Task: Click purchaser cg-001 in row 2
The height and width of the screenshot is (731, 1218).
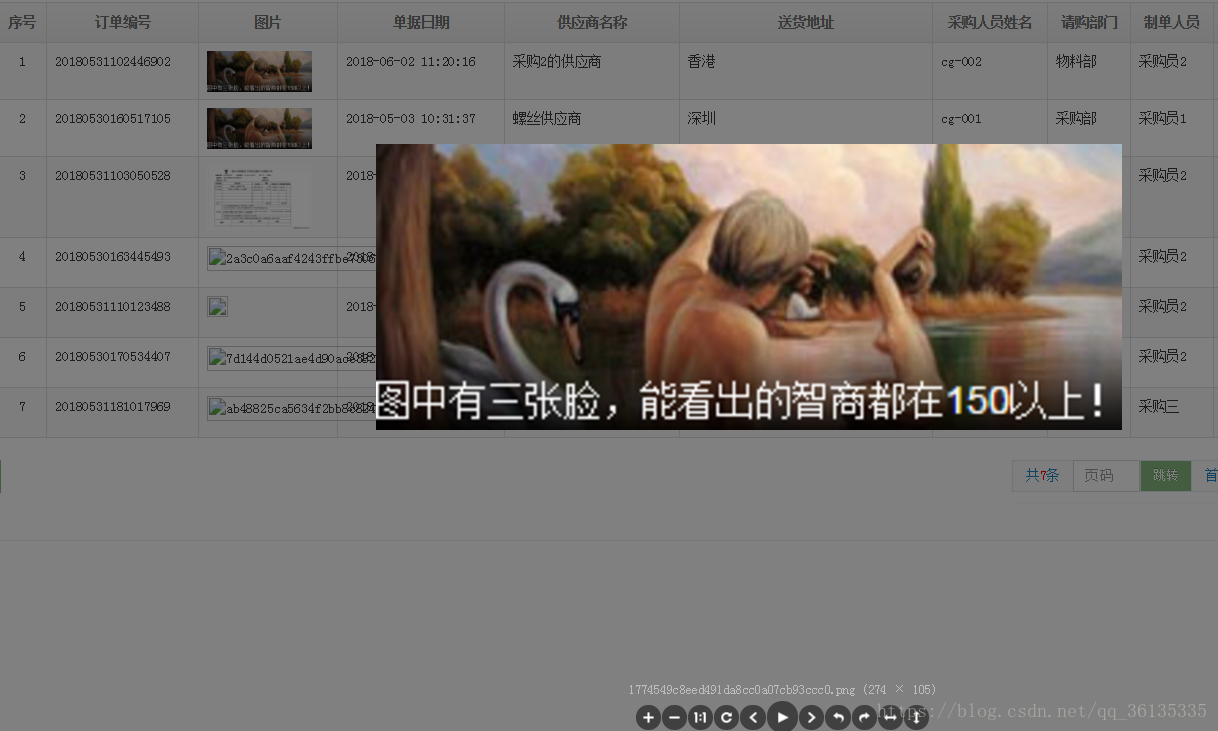Action: point(962,119)
